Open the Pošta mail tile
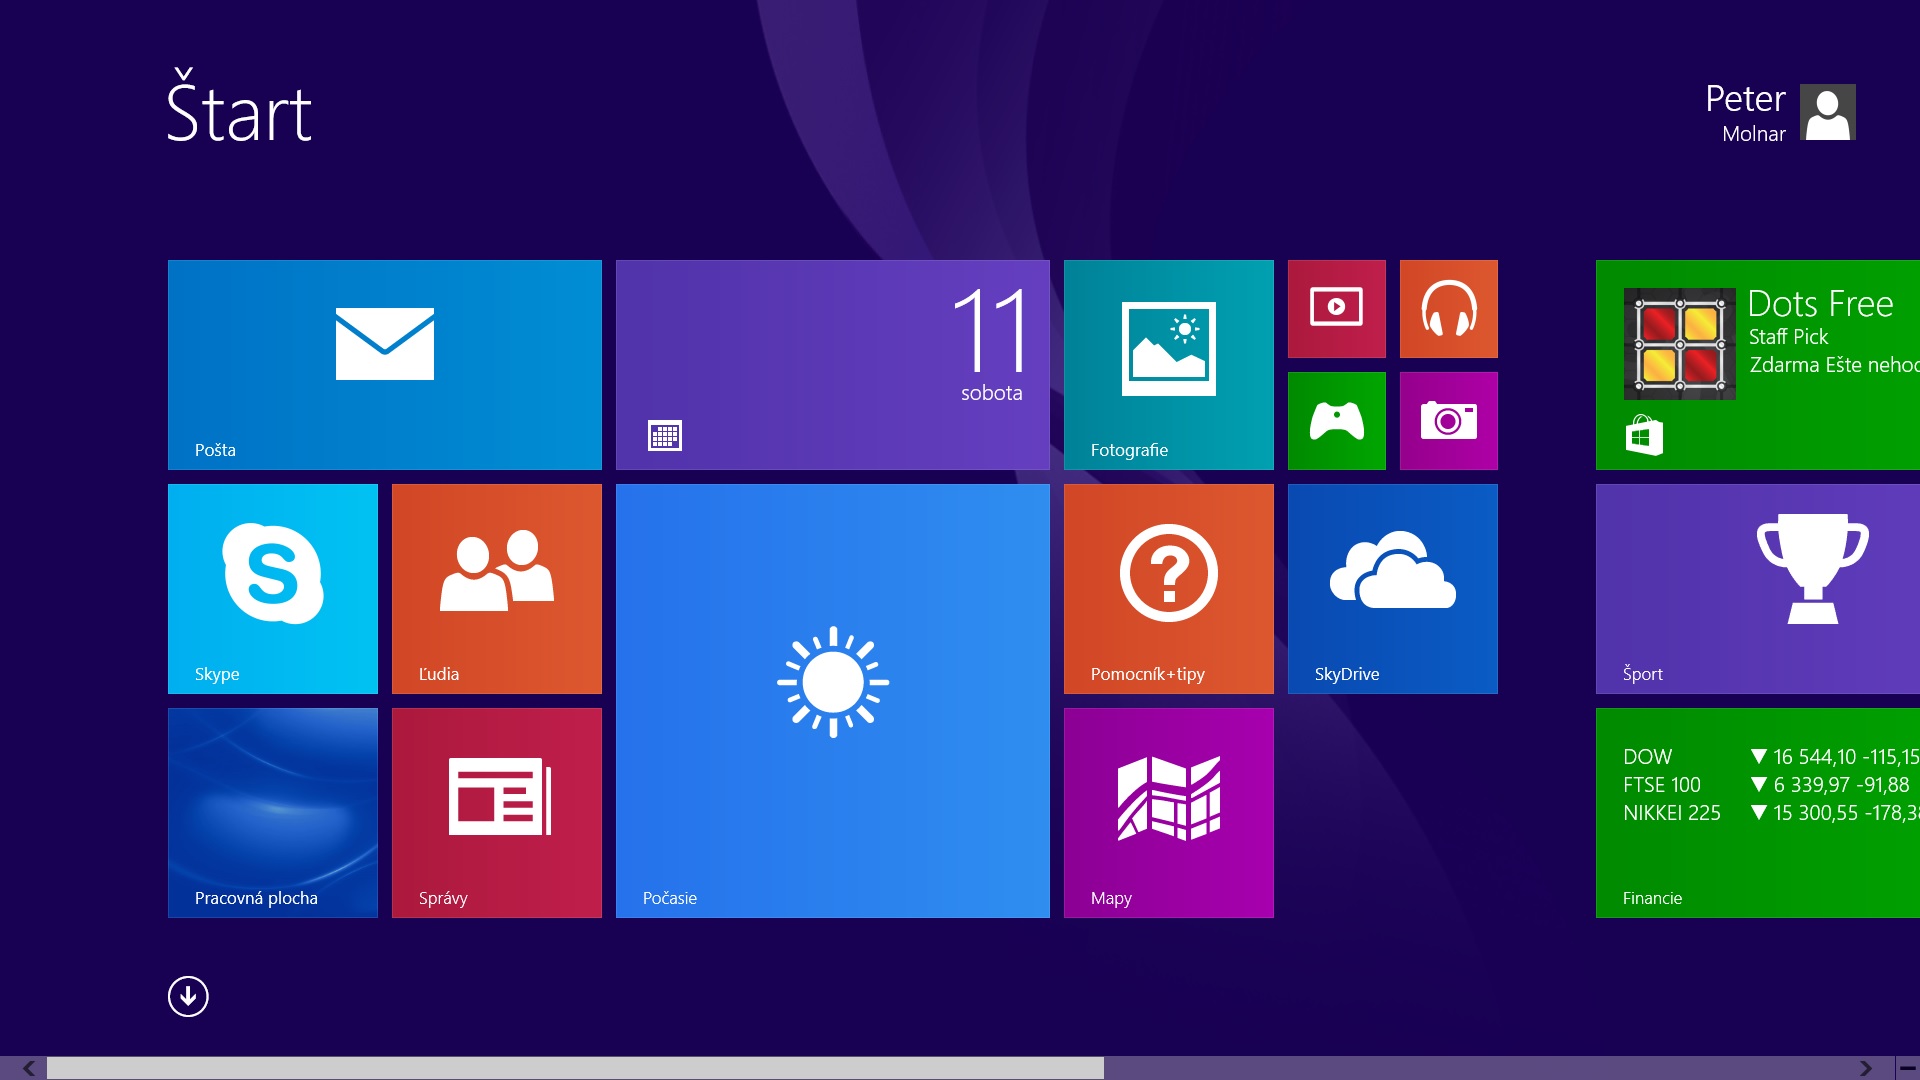The height and width of the screenshot is (1080, 1920). pos(385,365)
